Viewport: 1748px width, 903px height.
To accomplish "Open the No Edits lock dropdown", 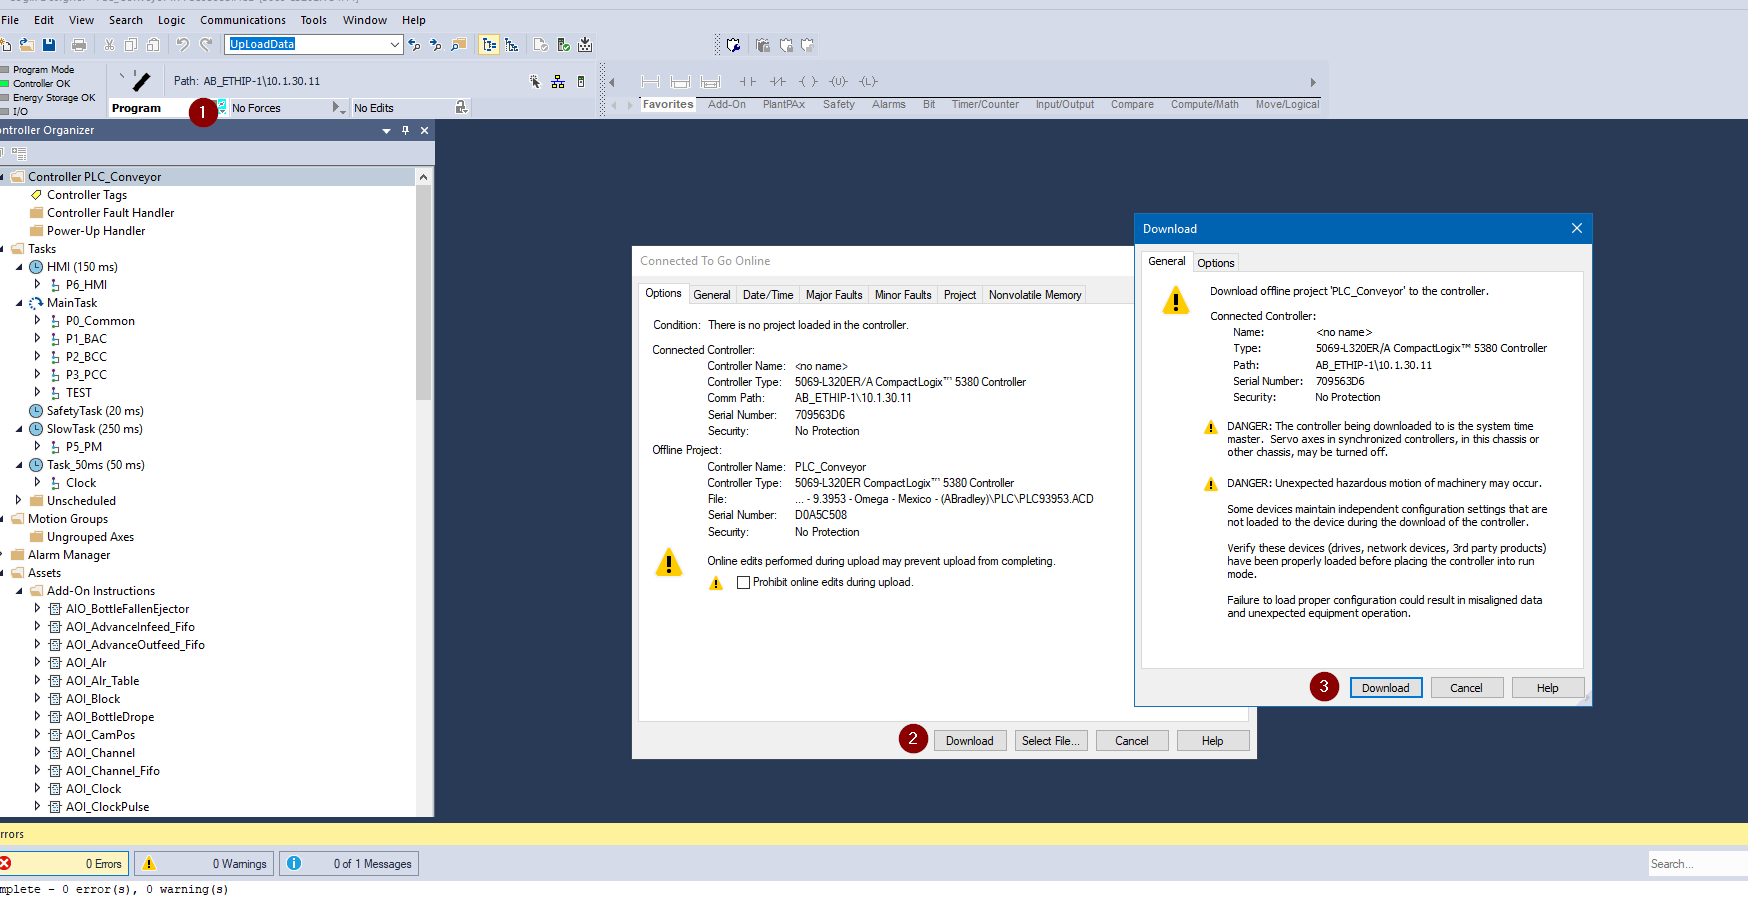I will [461, 108].
